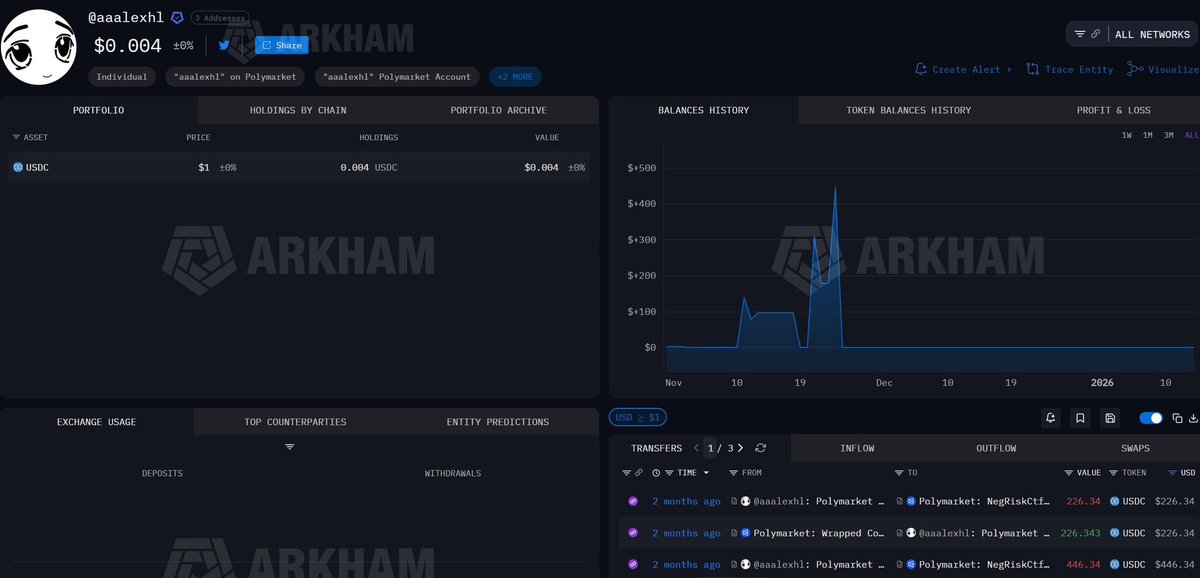This screenshot has height=578, width=1200.
Task: Click the $0.004 value cell for USDC
Action: click(541, 167)
